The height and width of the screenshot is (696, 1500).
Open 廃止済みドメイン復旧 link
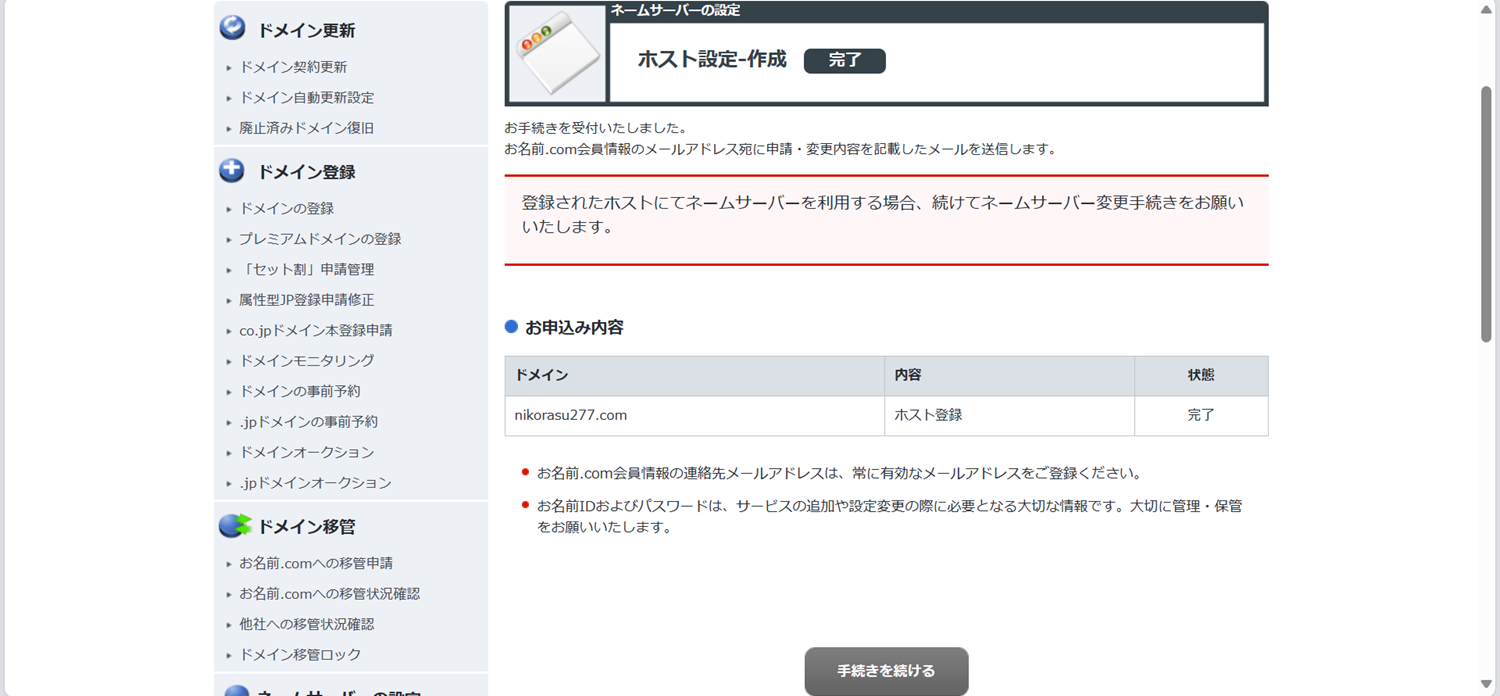point(306,128)
